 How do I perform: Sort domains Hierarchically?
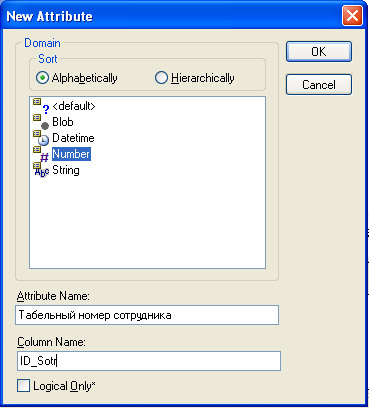pos(195,78)
